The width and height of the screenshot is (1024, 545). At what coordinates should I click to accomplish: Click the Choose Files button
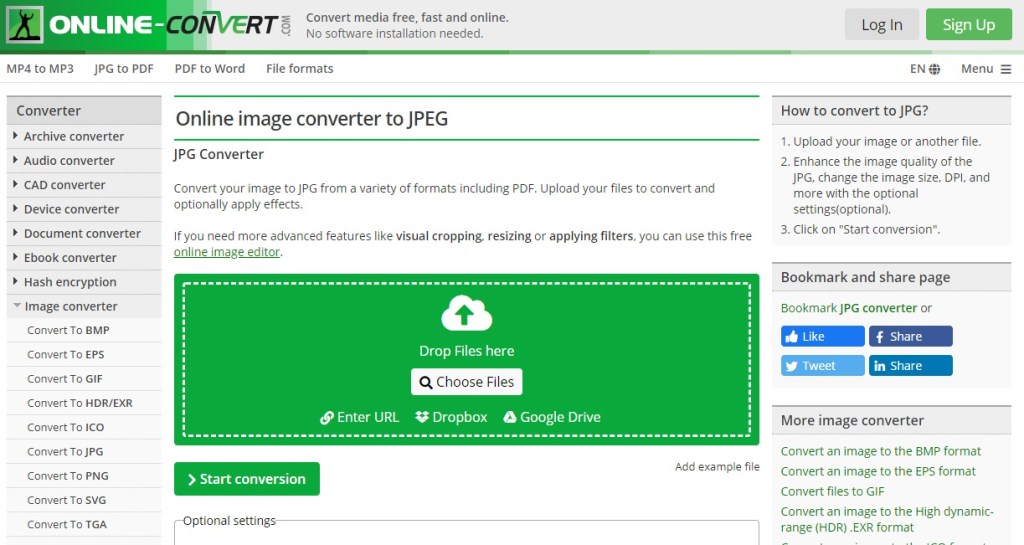click(x=466, y=382)
